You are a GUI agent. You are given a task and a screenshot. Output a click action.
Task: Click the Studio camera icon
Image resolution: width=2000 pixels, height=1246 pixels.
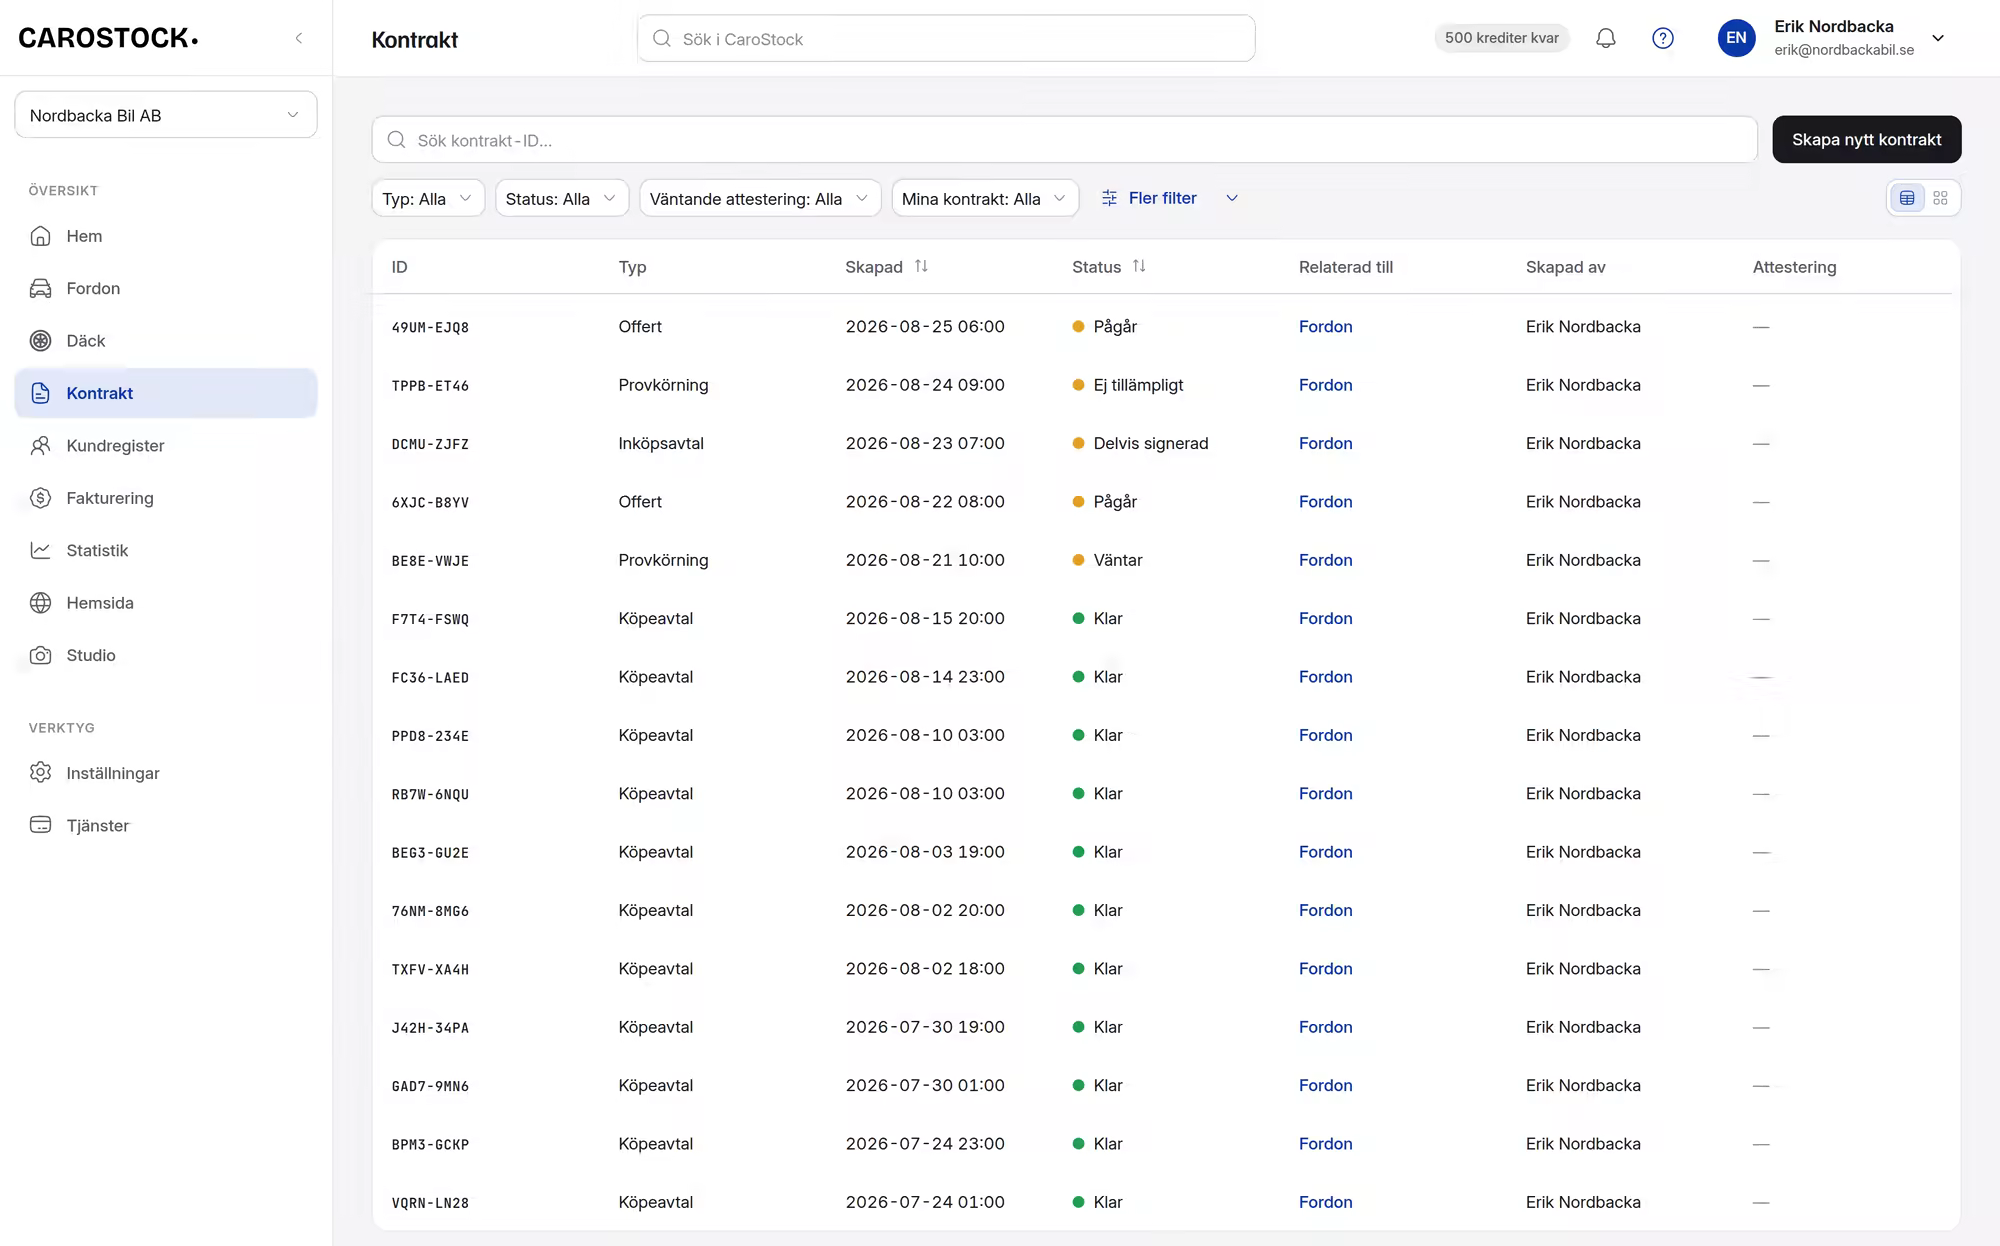[x=40, y=655]
